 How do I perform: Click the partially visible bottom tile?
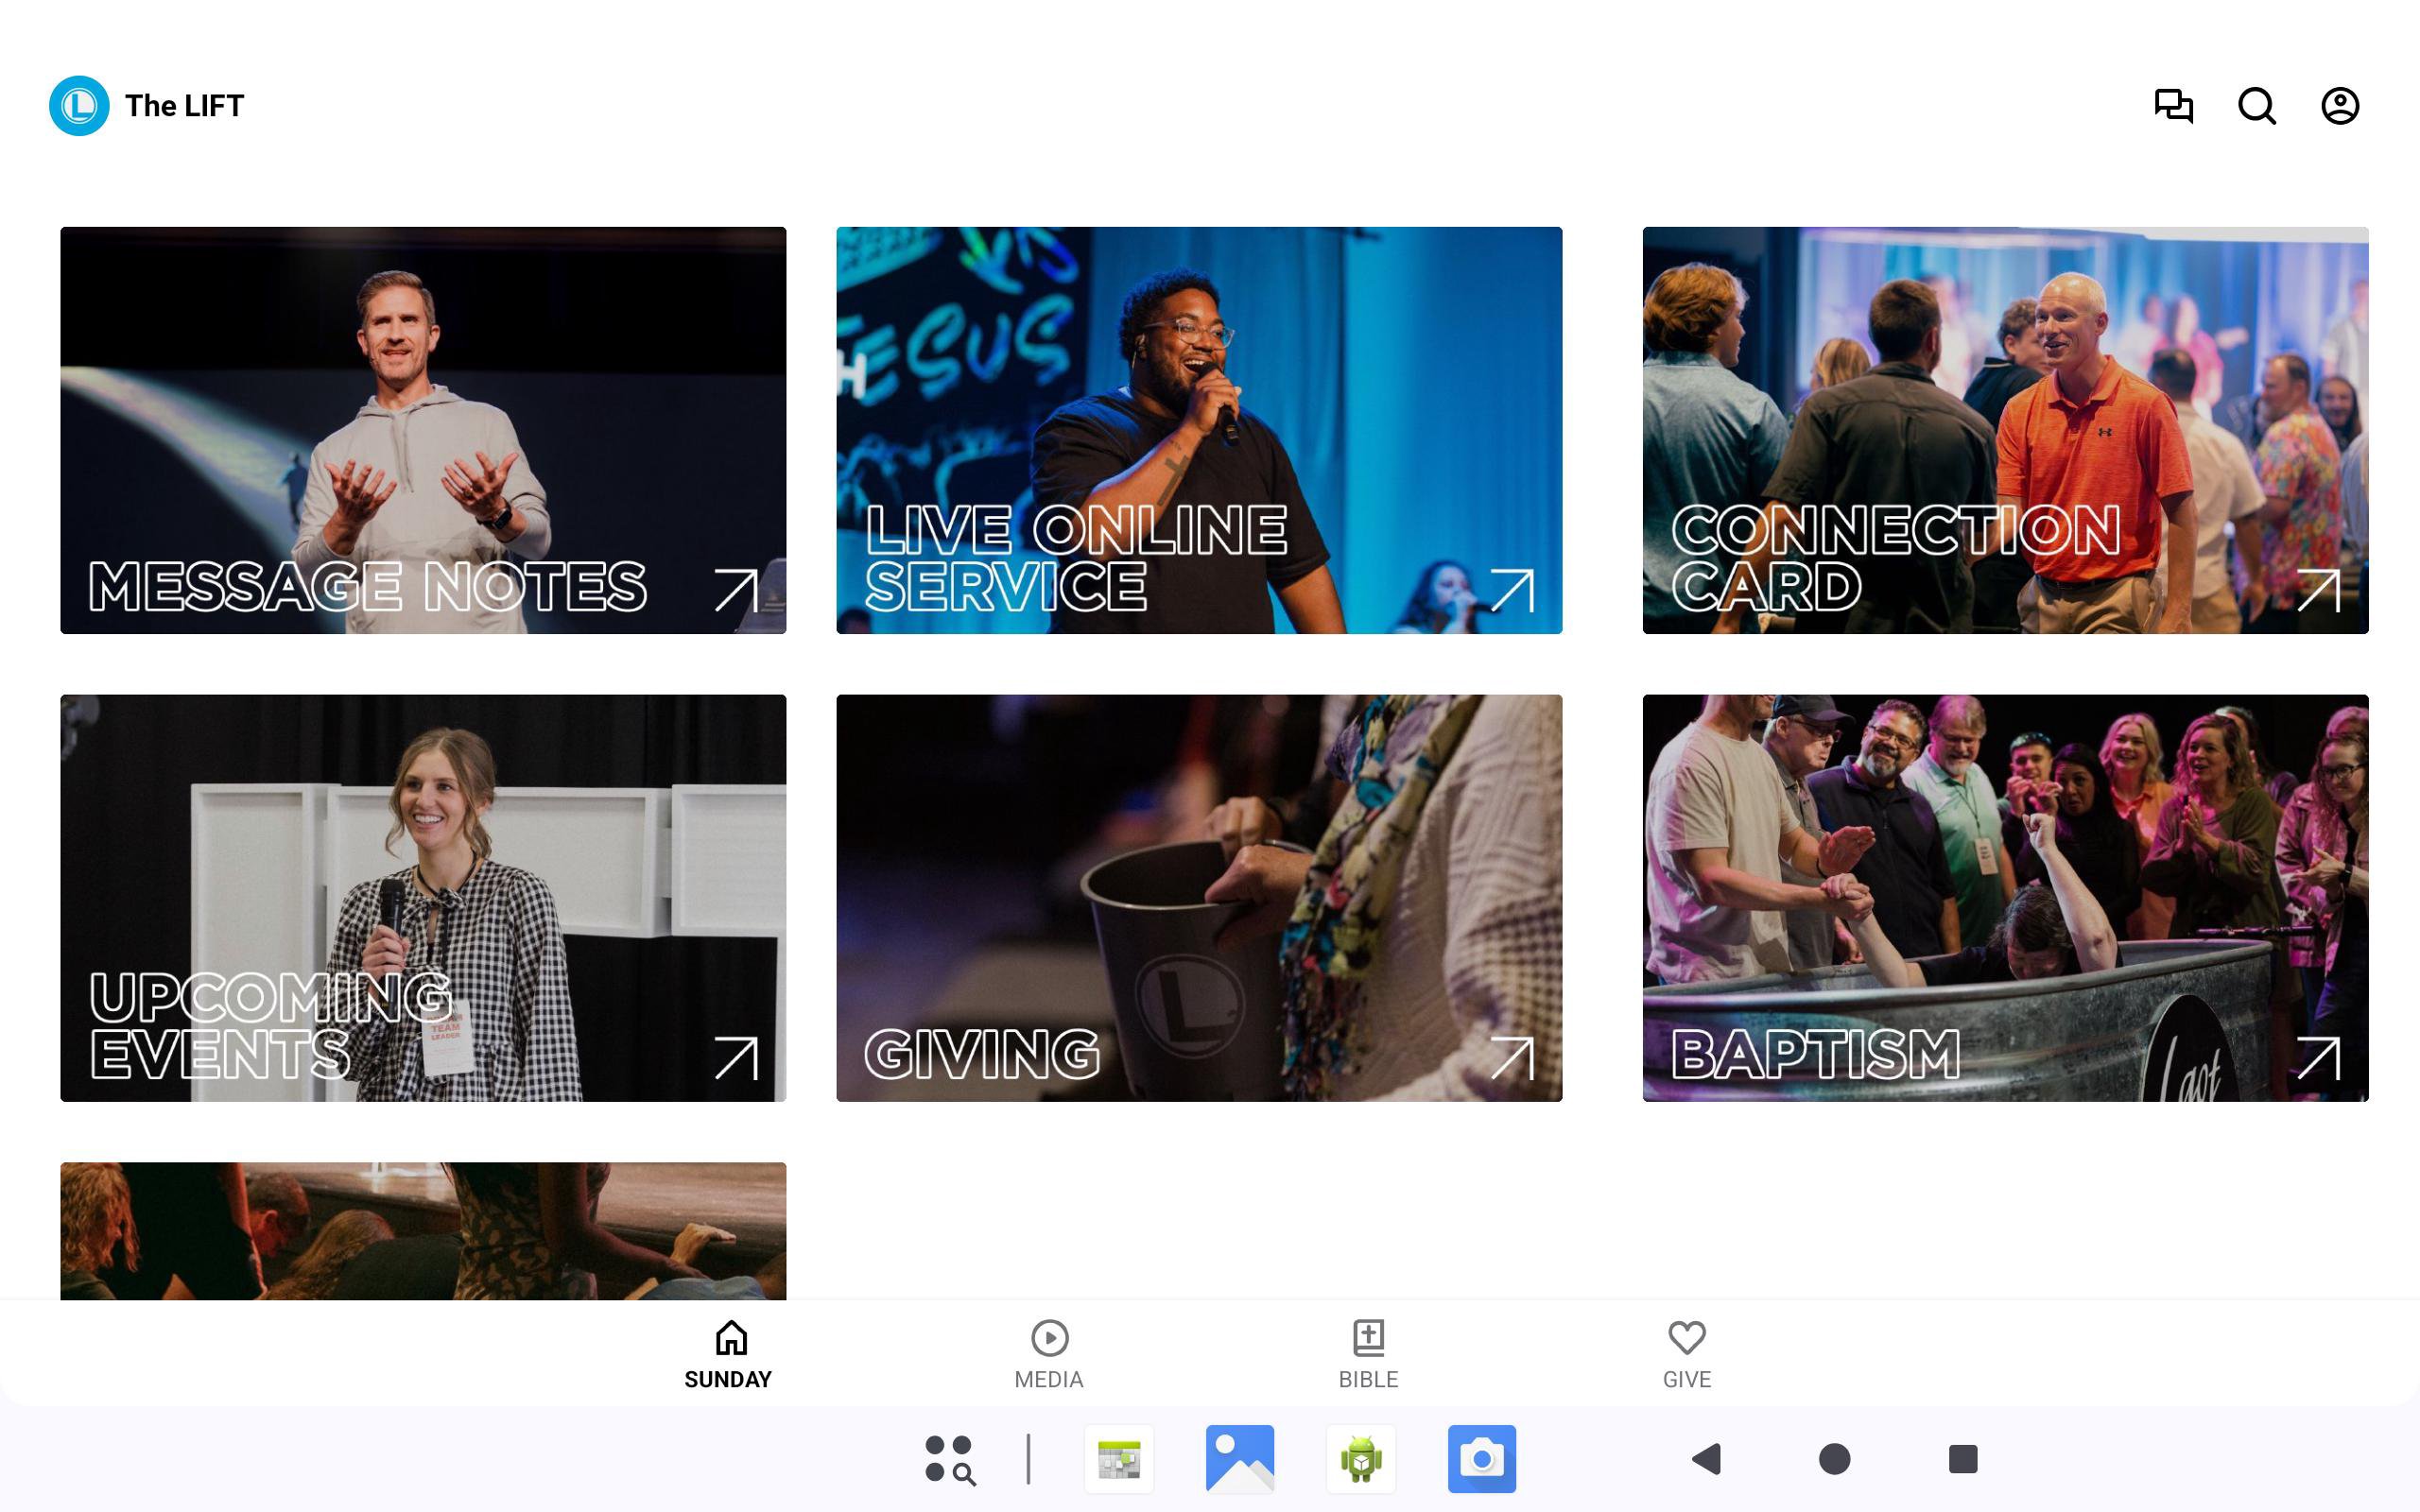point(423,1230)
